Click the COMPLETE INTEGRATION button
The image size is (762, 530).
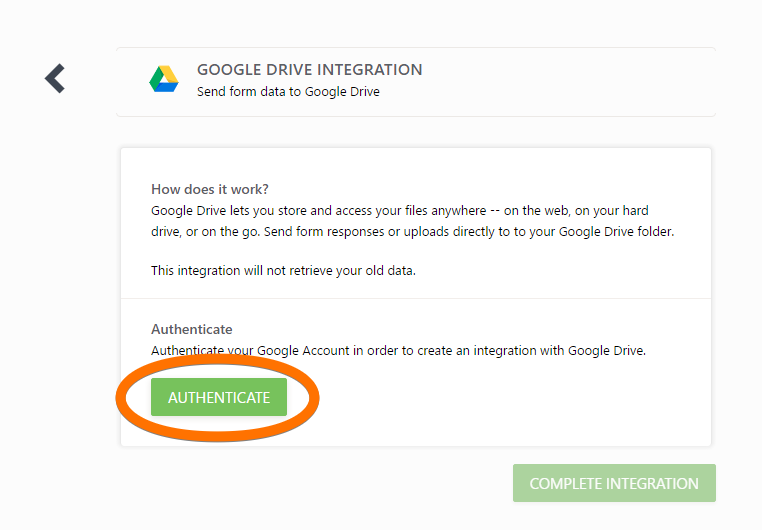point(614,483)
